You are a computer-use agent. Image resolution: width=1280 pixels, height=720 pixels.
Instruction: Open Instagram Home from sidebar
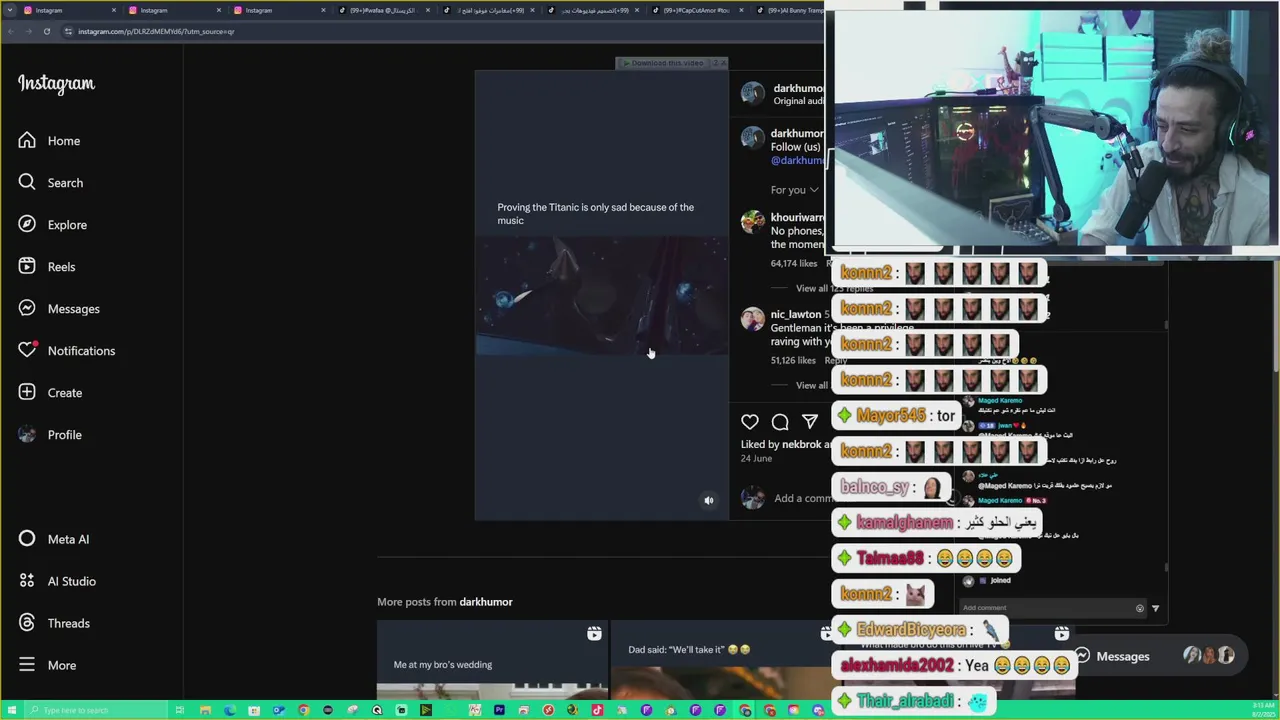(49, 141)
